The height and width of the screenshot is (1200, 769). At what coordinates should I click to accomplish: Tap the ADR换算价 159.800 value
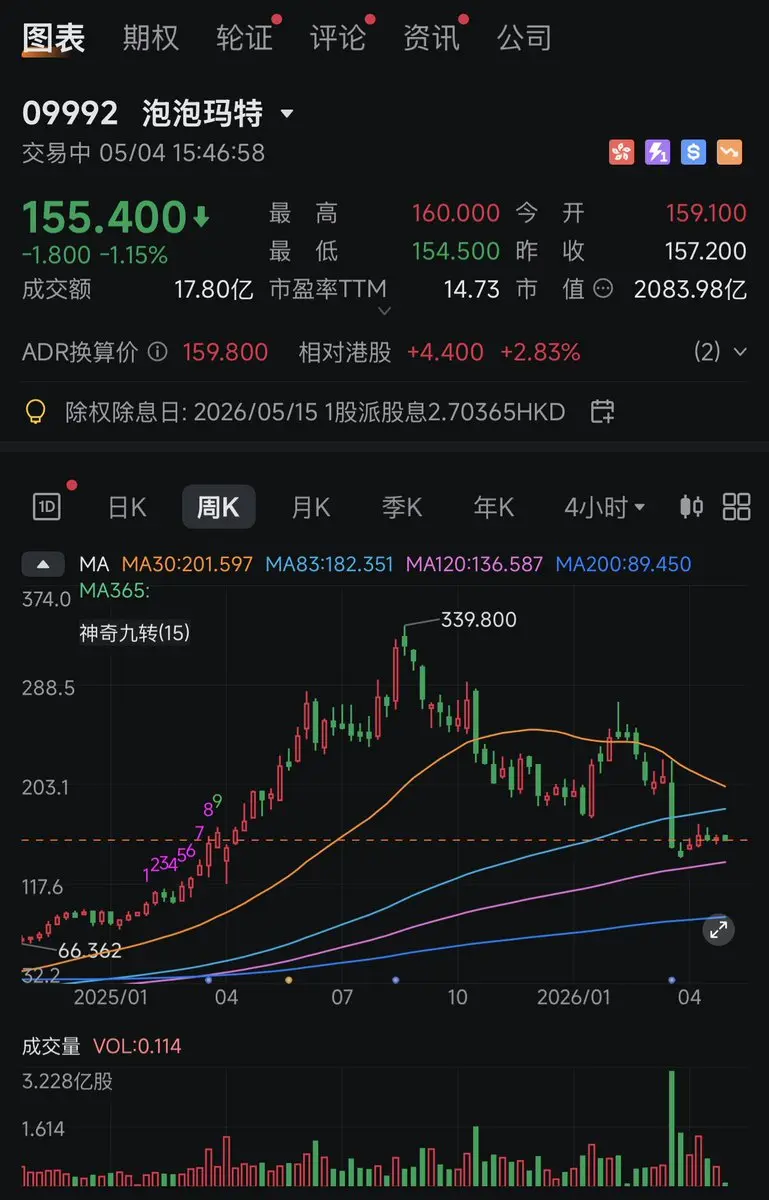[x=225, y=352]
